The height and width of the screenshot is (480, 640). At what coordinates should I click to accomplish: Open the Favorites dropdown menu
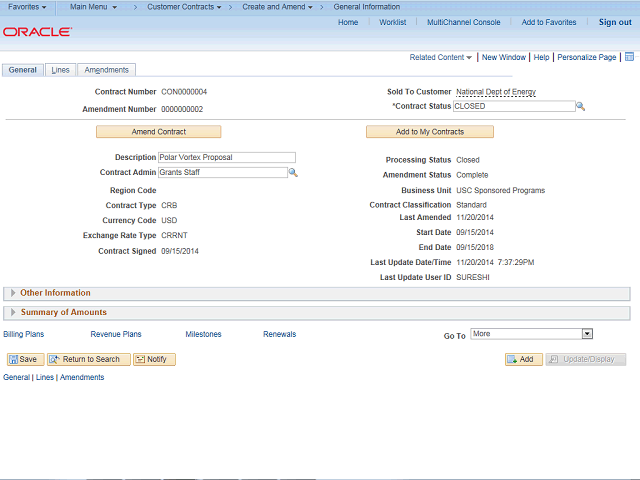pos(27,7)
